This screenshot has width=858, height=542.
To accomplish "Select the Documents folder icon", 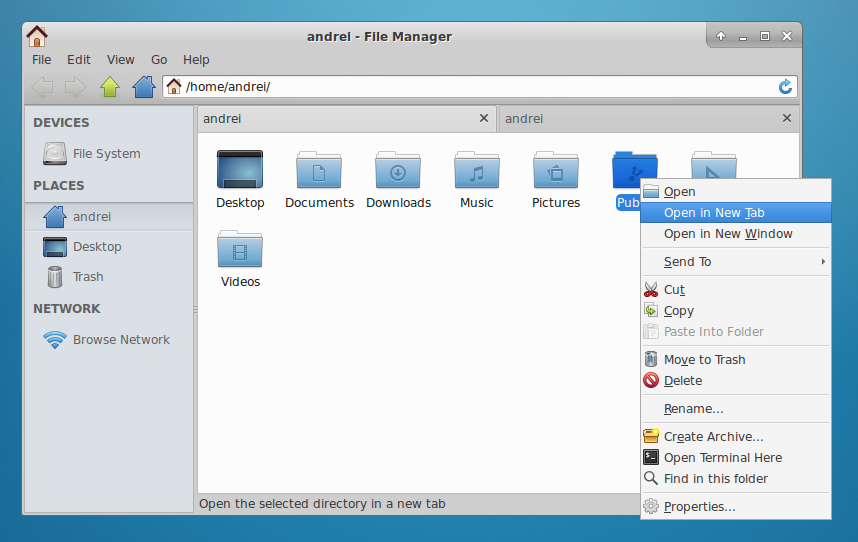I will tap(319, 170).
